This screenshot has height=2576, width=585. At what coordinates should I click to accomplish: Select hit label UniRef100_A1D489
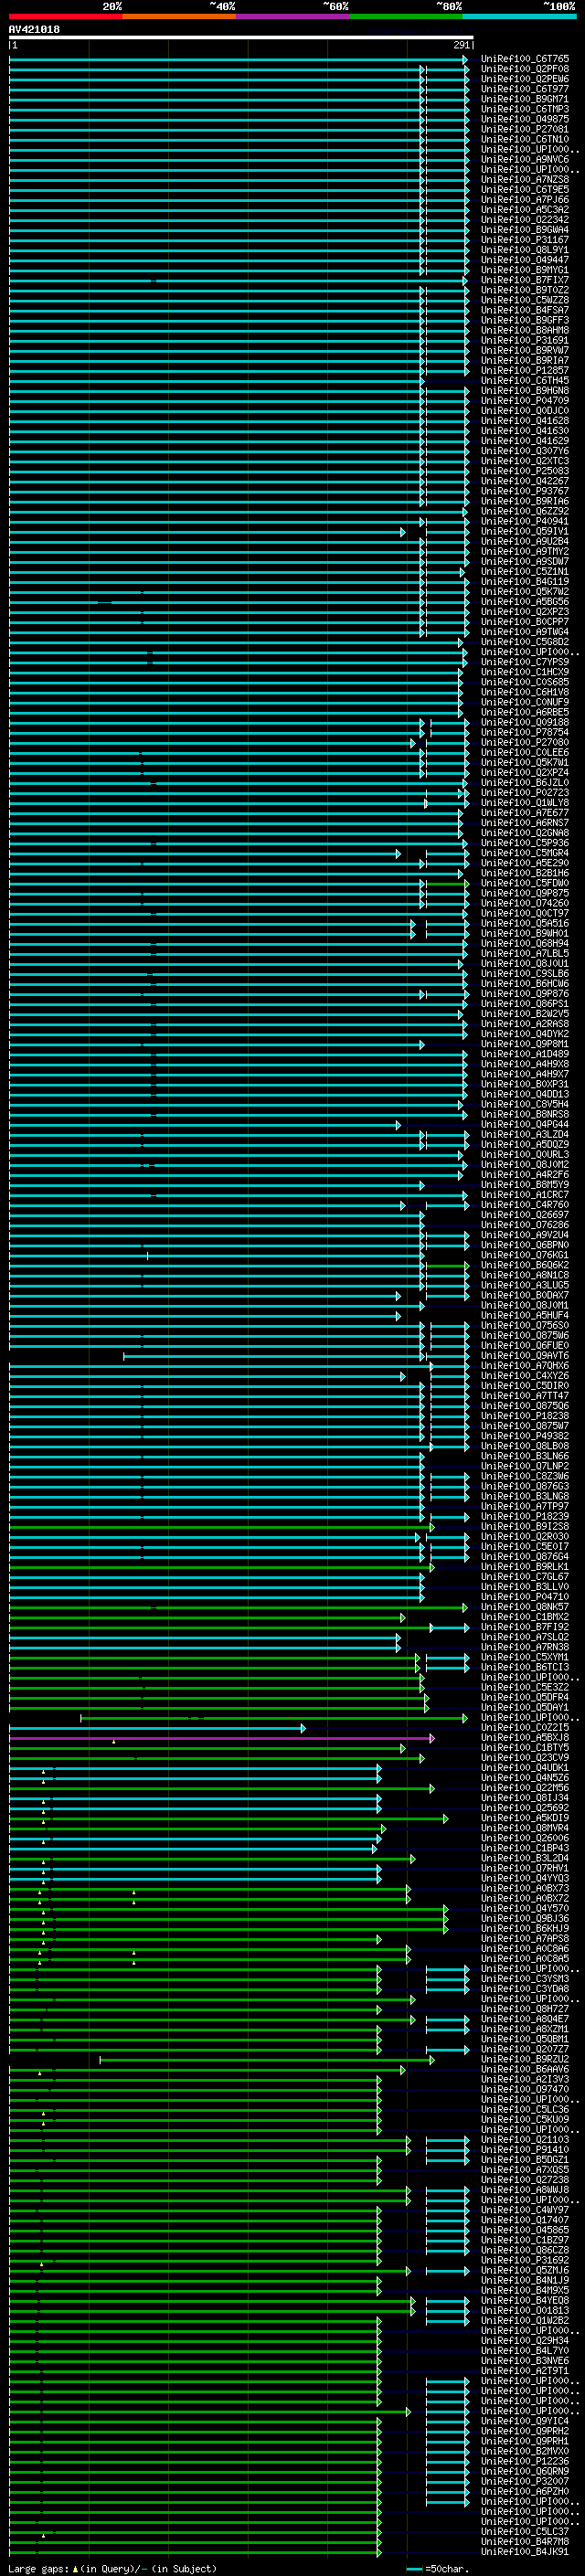(x=525, y=1054)
